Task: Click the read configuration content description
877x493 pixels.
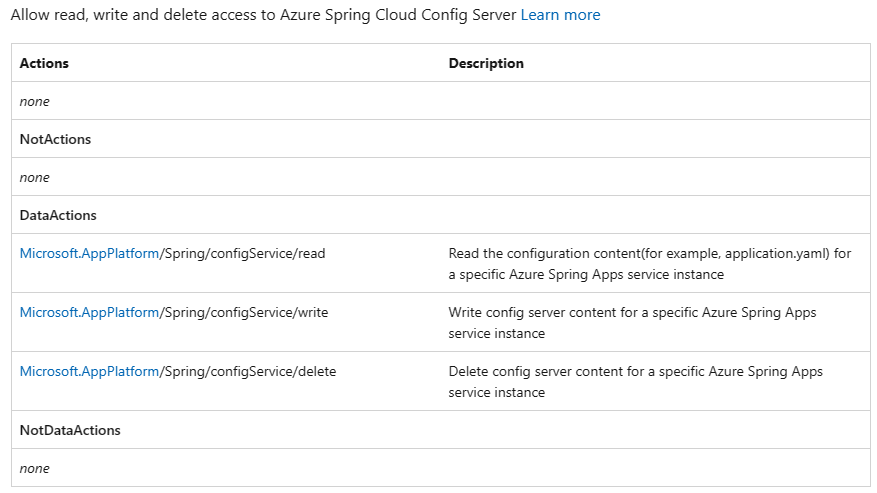Action: pyautogui.click(x=650, y=264)
